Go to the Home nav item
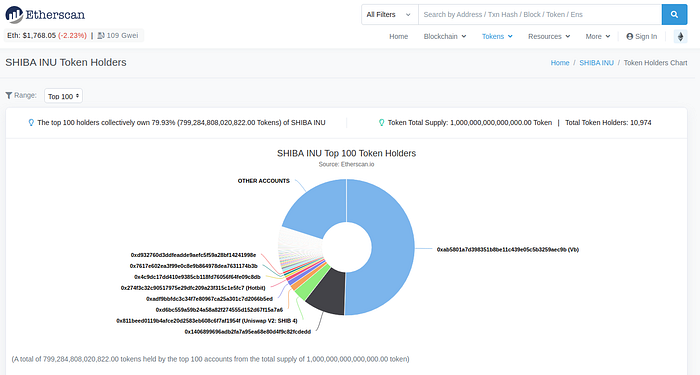The width and height of the screenshot is (700, 375). coord(398,36)
